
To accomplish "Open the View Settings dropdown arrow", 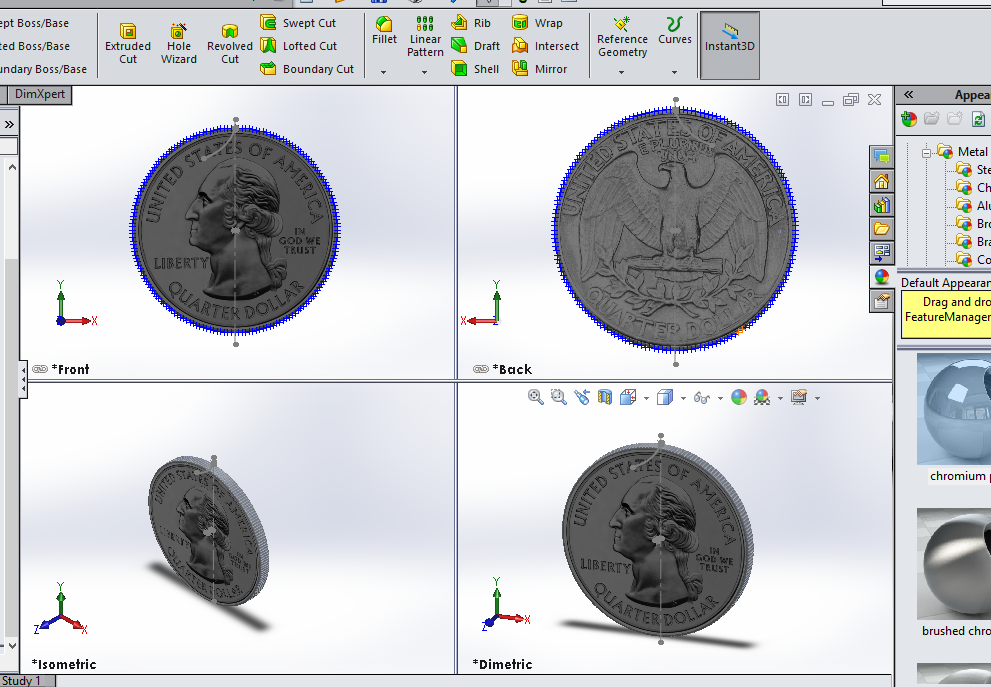I will [x=817, y=398].
